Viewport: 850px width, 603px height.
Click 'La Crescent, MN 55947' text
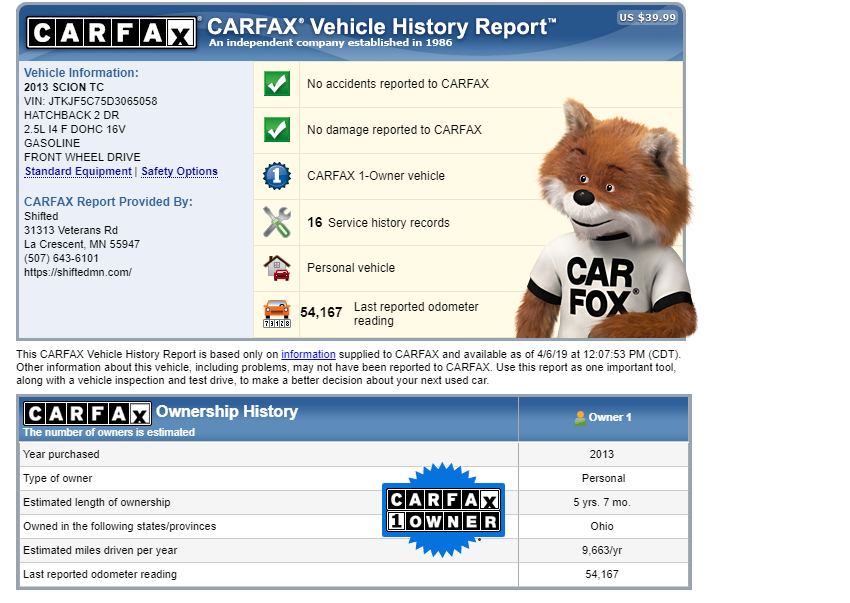coord(82,245)
